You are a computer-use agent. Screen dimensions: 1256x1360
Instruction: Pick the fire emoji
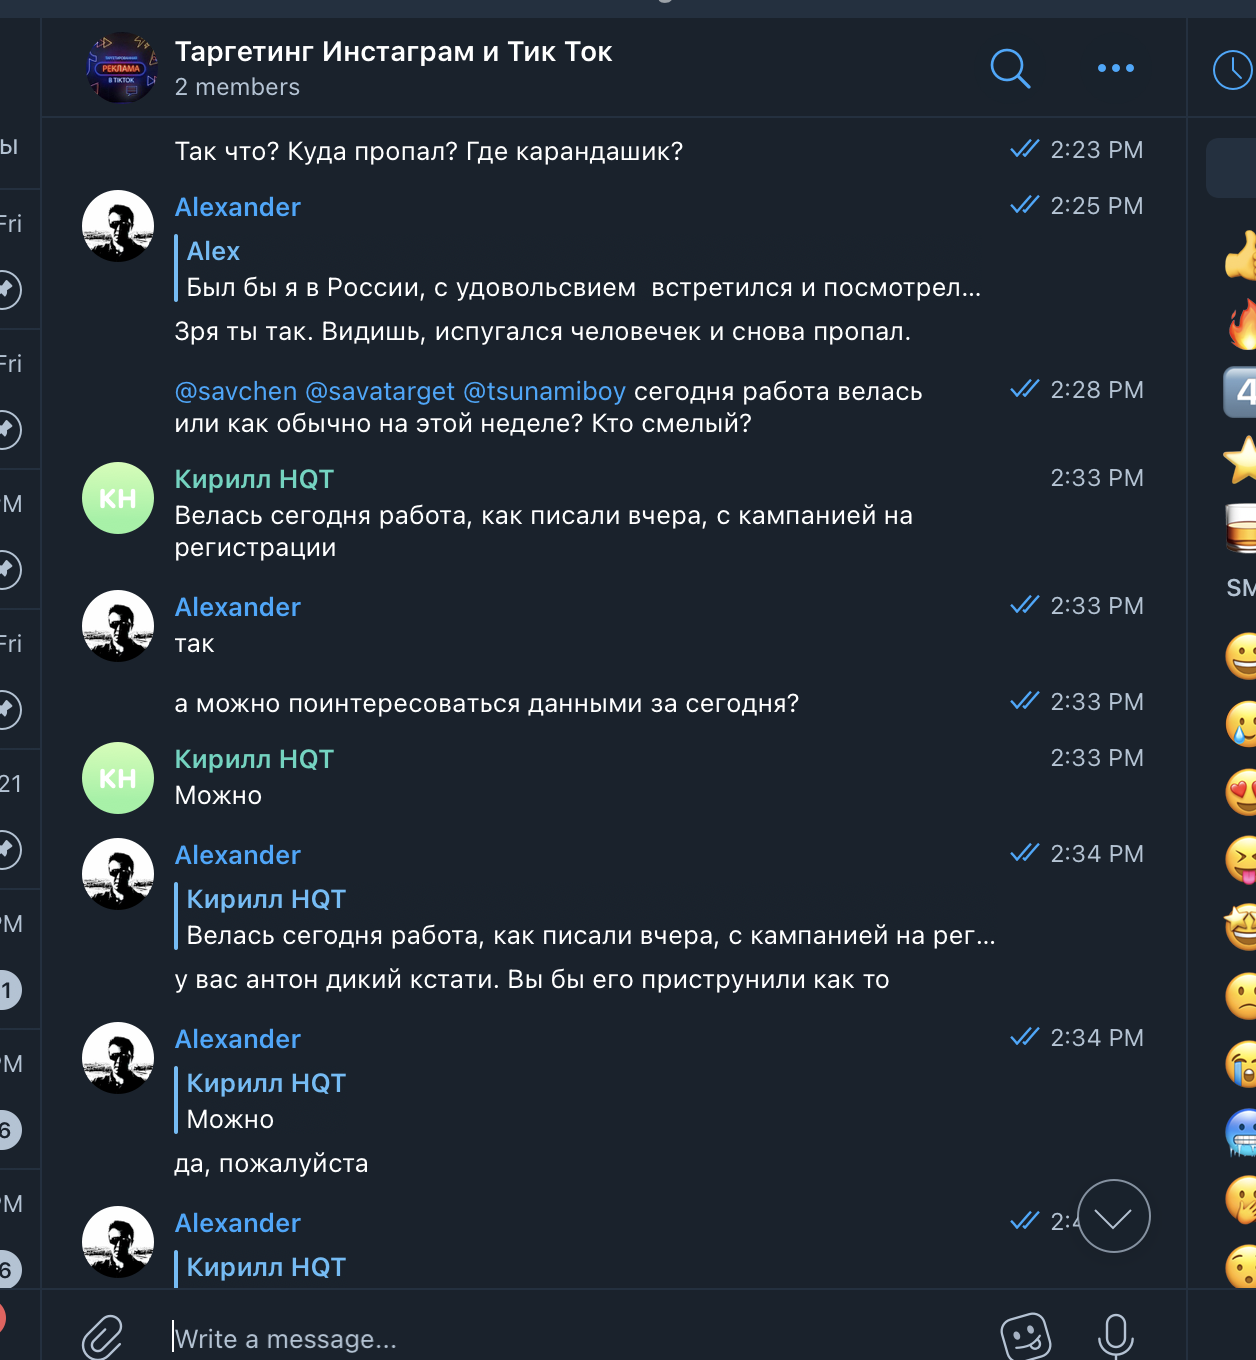click(1242, 324)
